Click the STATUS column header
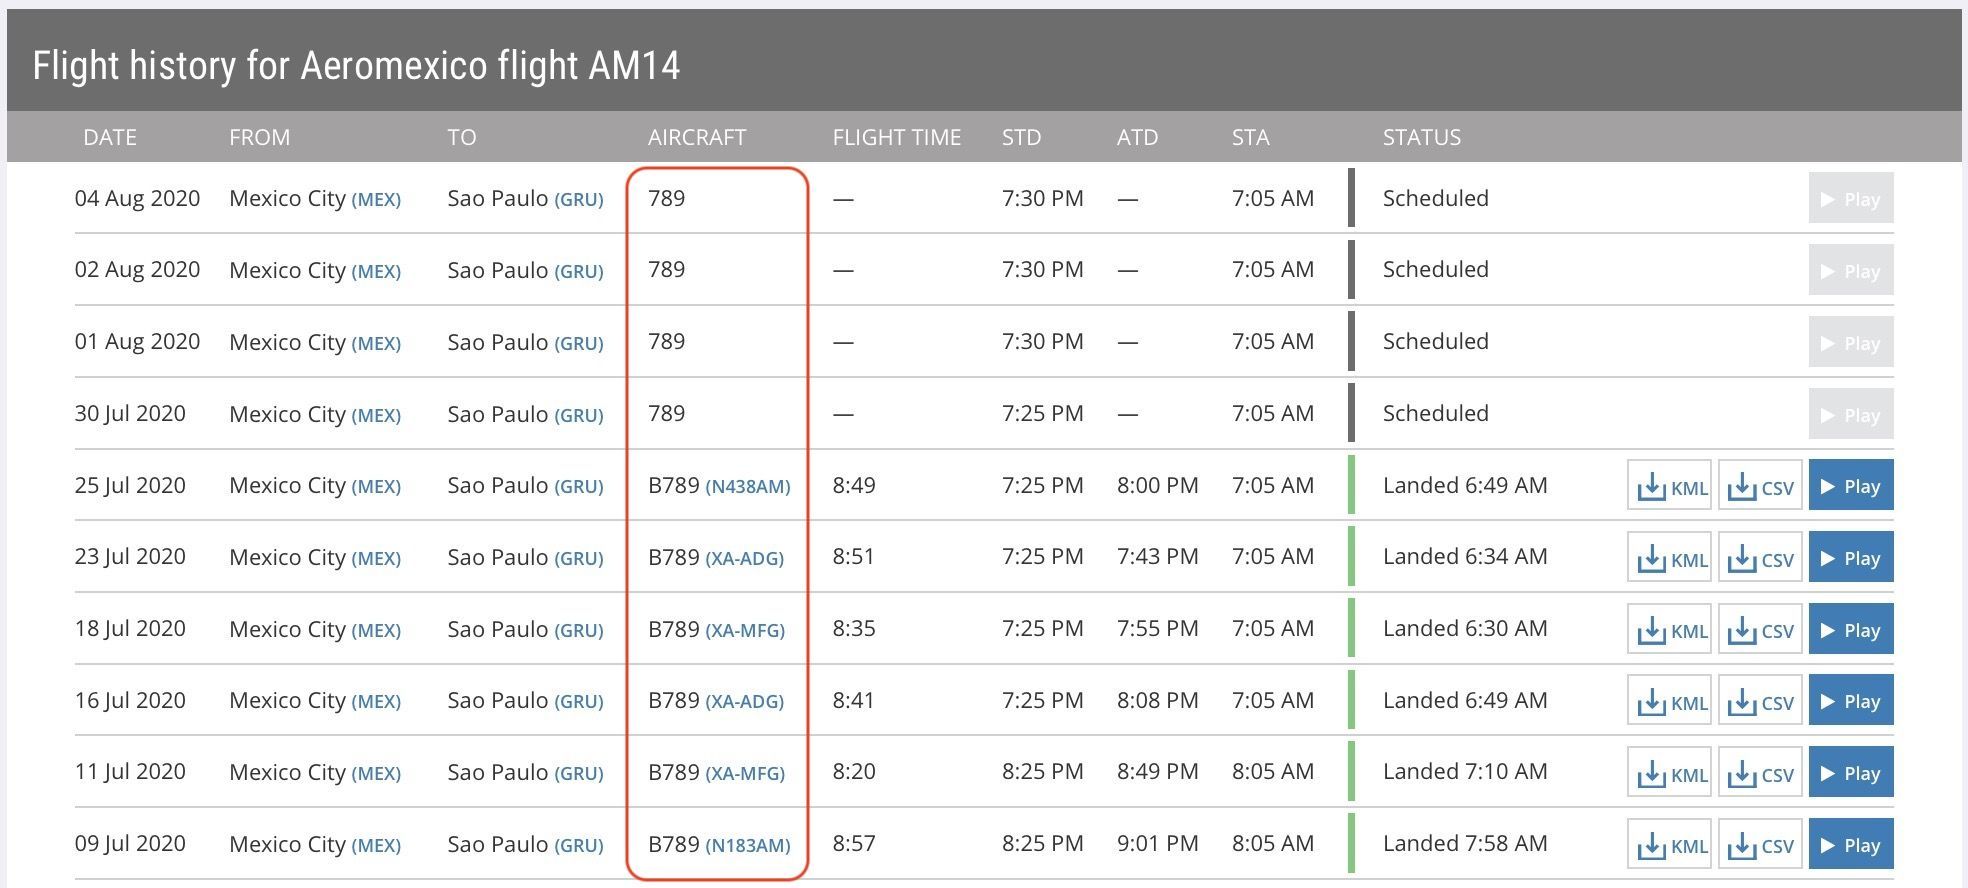Screen dimensions: 1968x888 1422,137
